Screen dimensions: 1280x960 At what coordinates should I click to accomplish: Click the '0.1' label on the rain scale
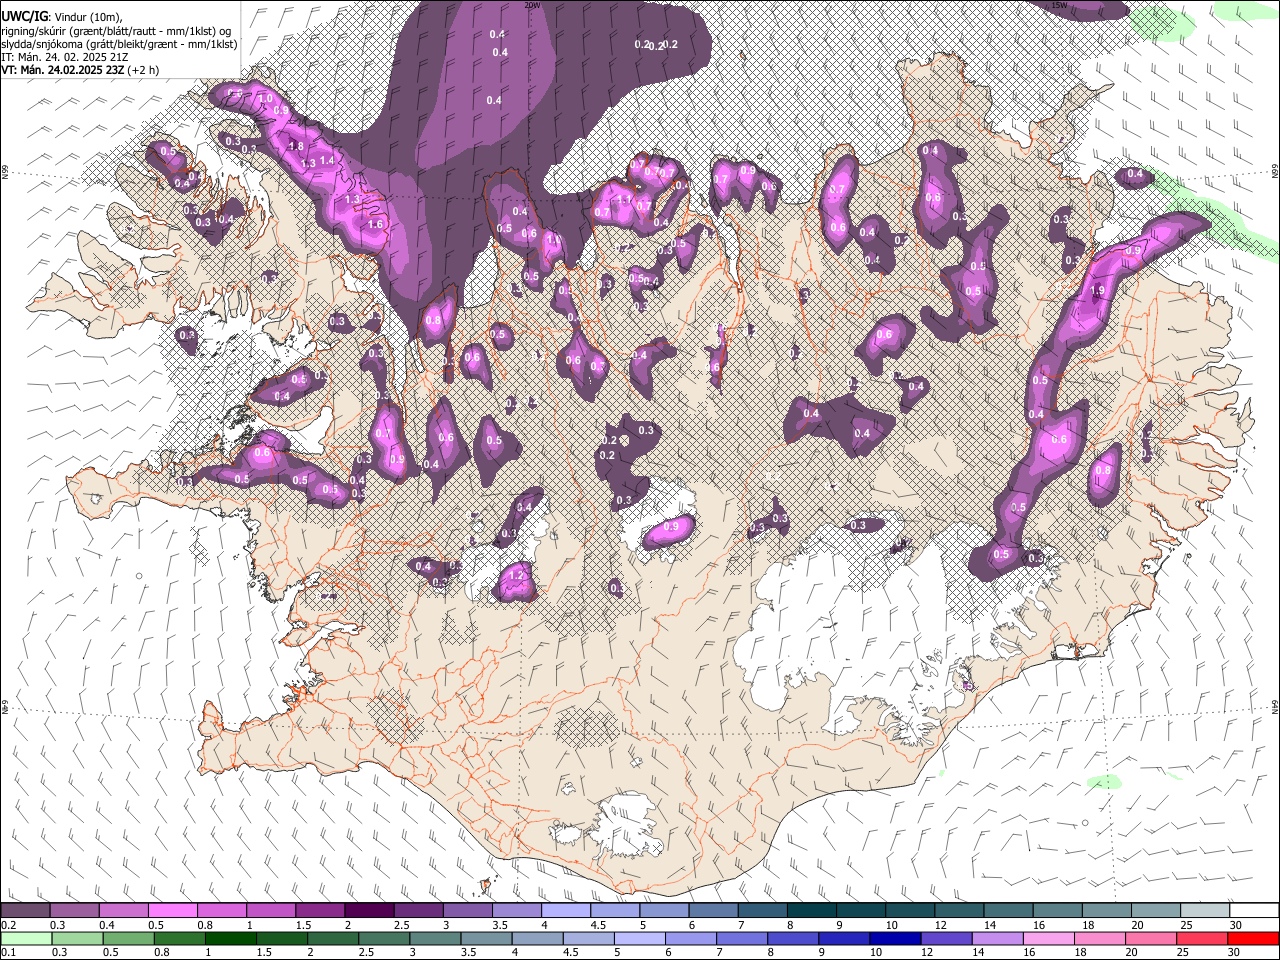(x=8, y=953)
